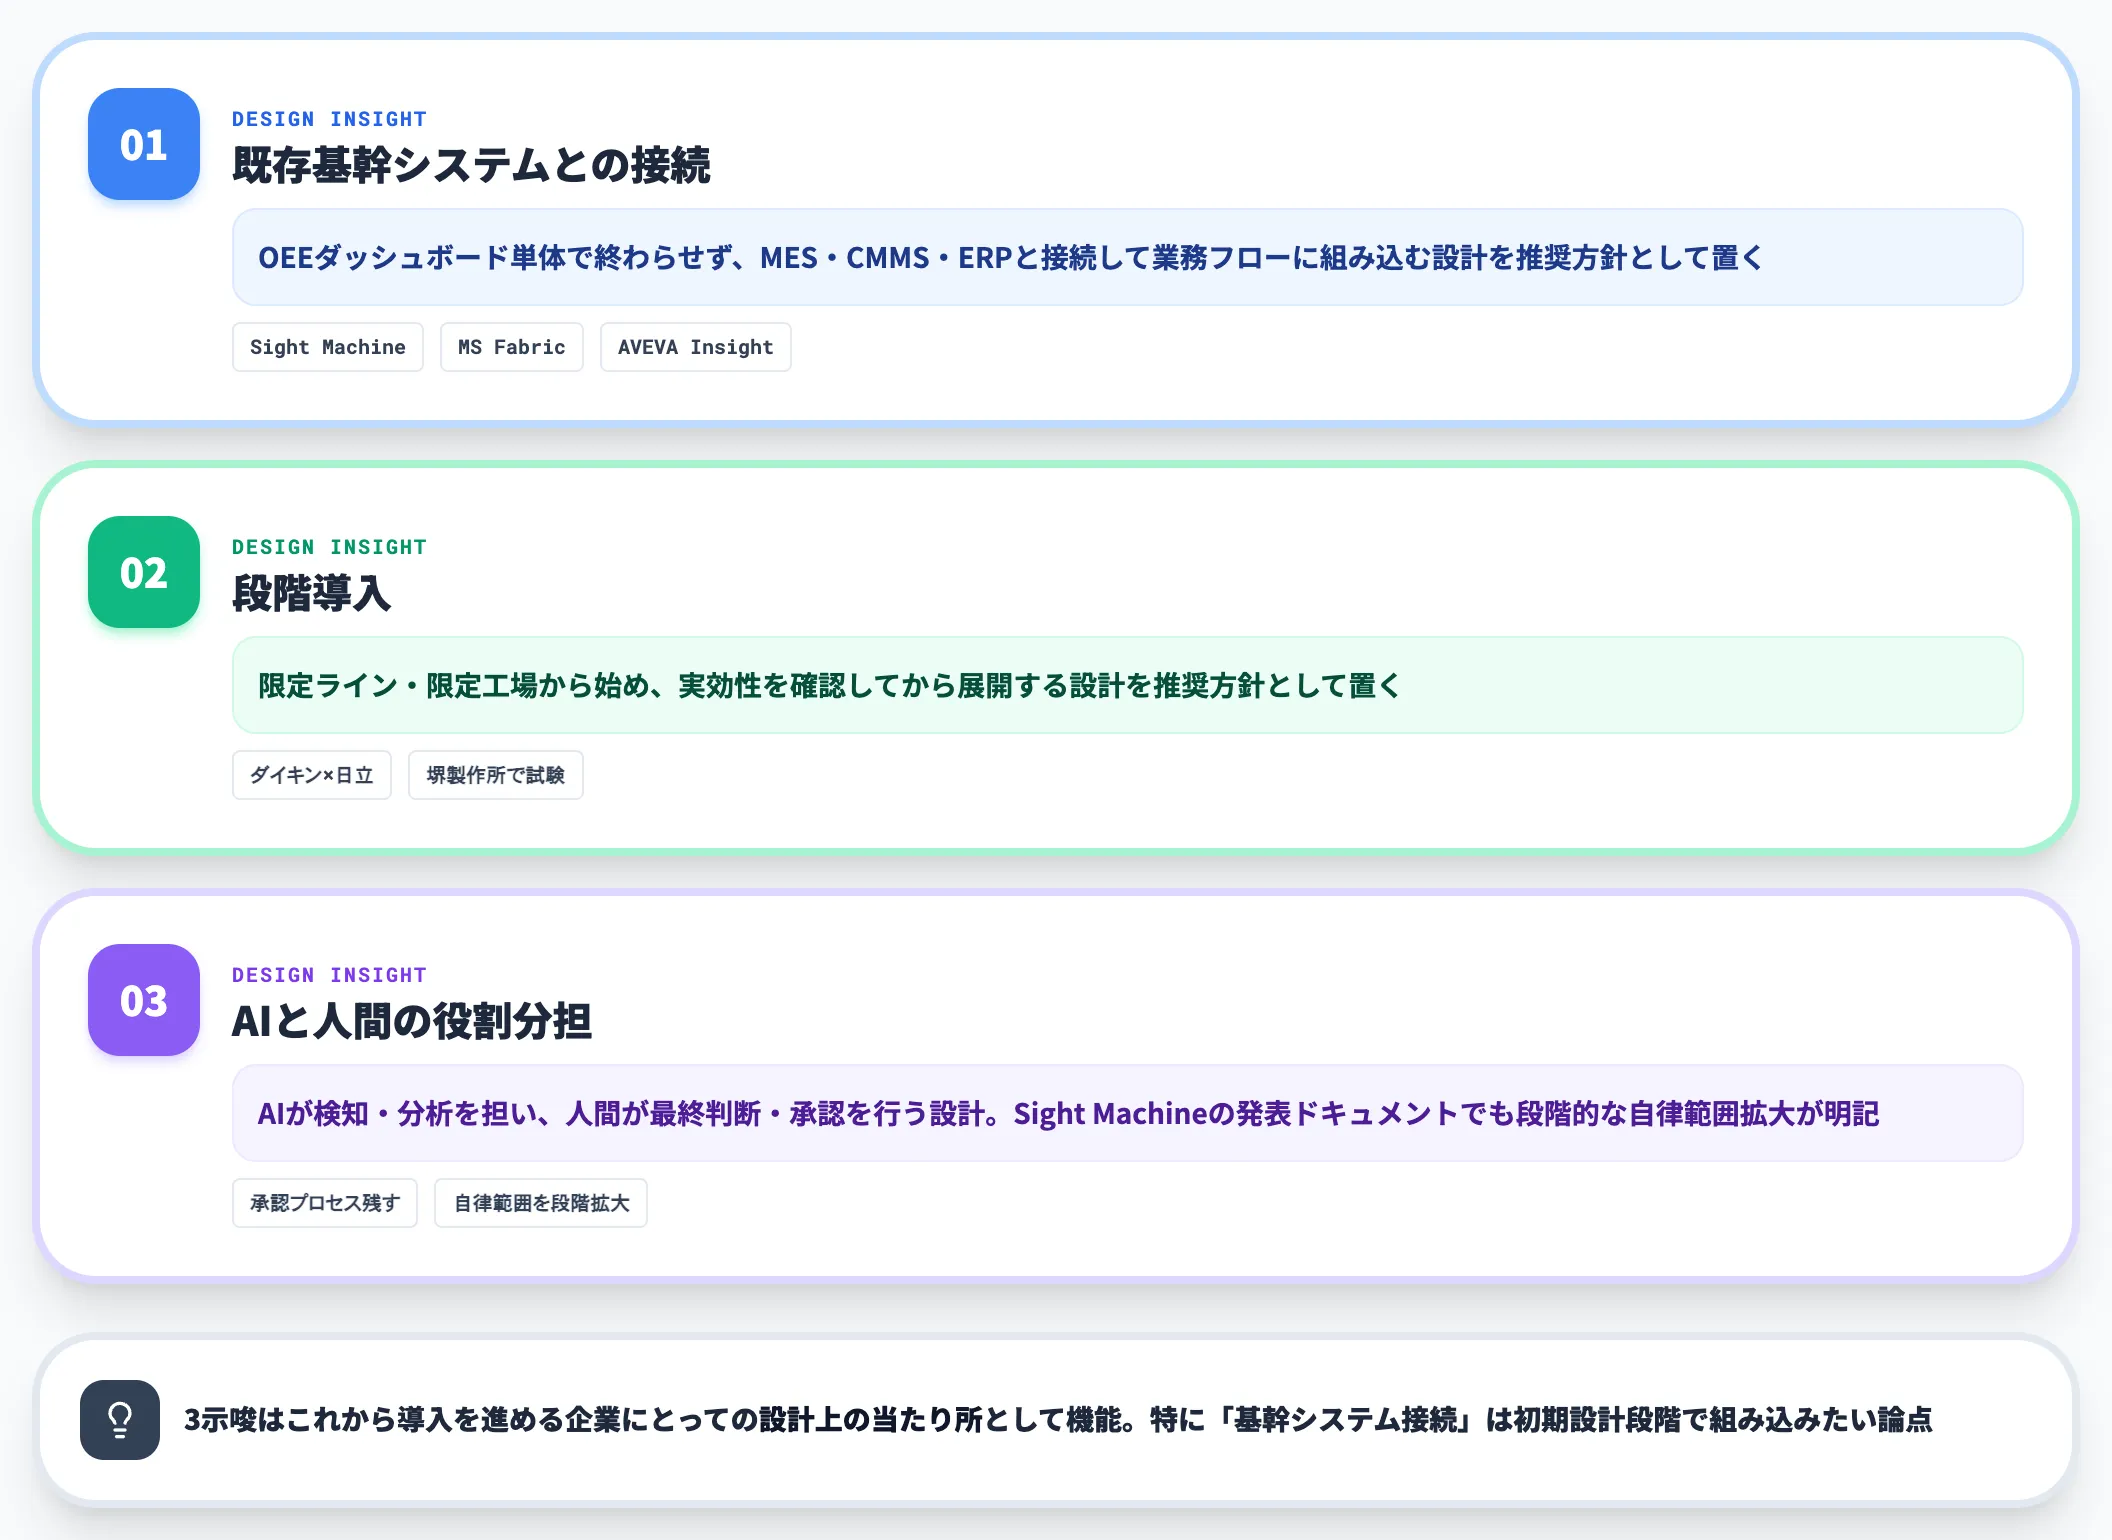Click the green 02 number badge
Screen dimensions: 2112x1540
(144, 572)
